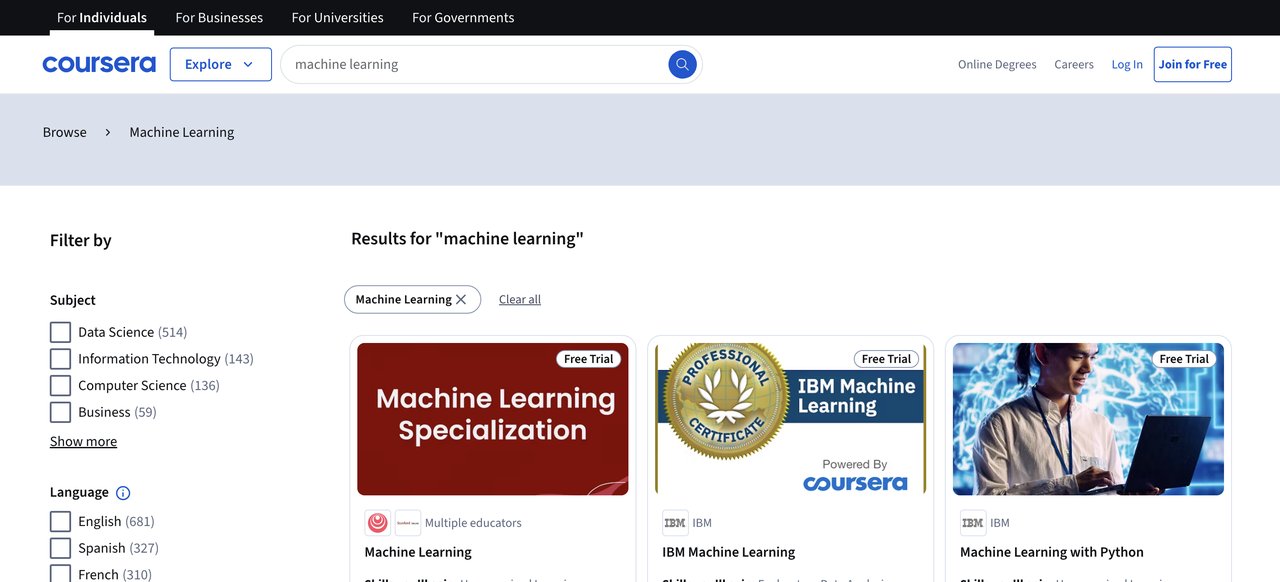This screenshot has width=1280, height=582.
Task: Click the Stanford educator logo
Action: [408, 523]
